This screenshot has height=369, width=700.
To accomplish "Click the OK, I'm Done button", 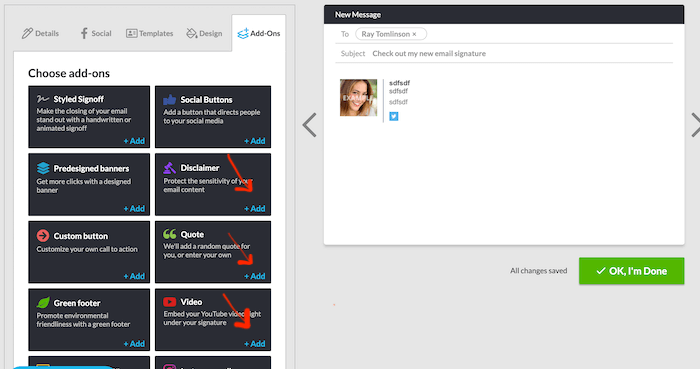I will point(631,271).
